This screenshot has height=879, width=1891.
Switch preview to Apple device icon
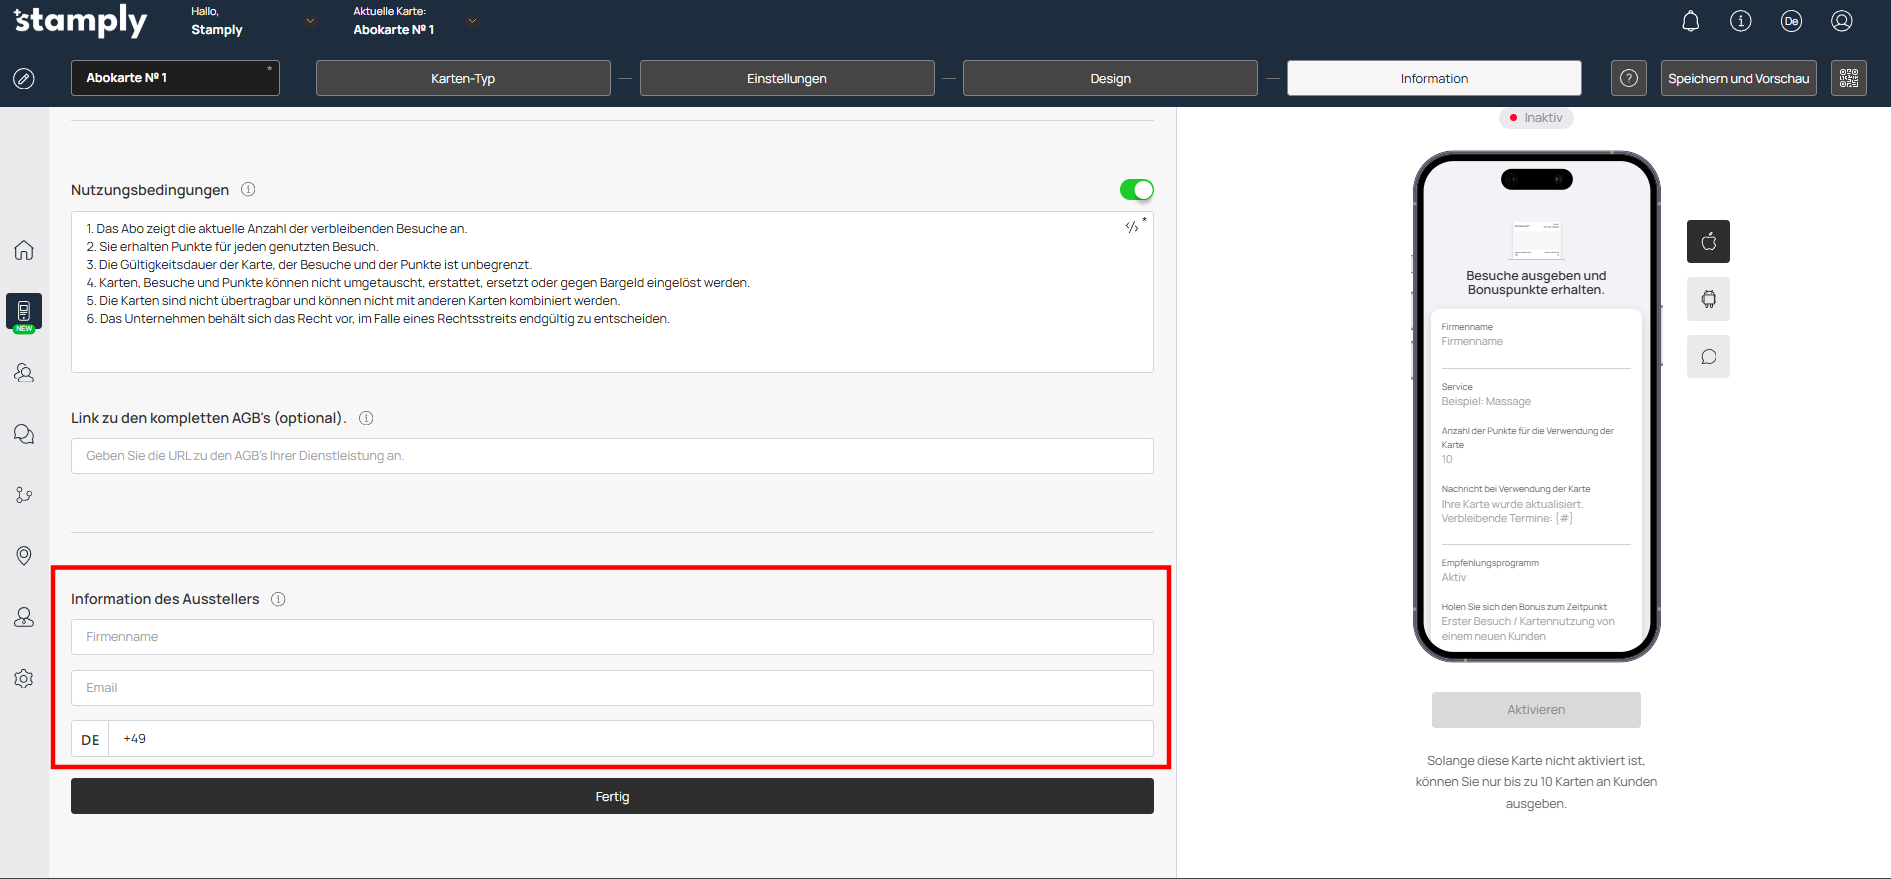[1708, 242]
